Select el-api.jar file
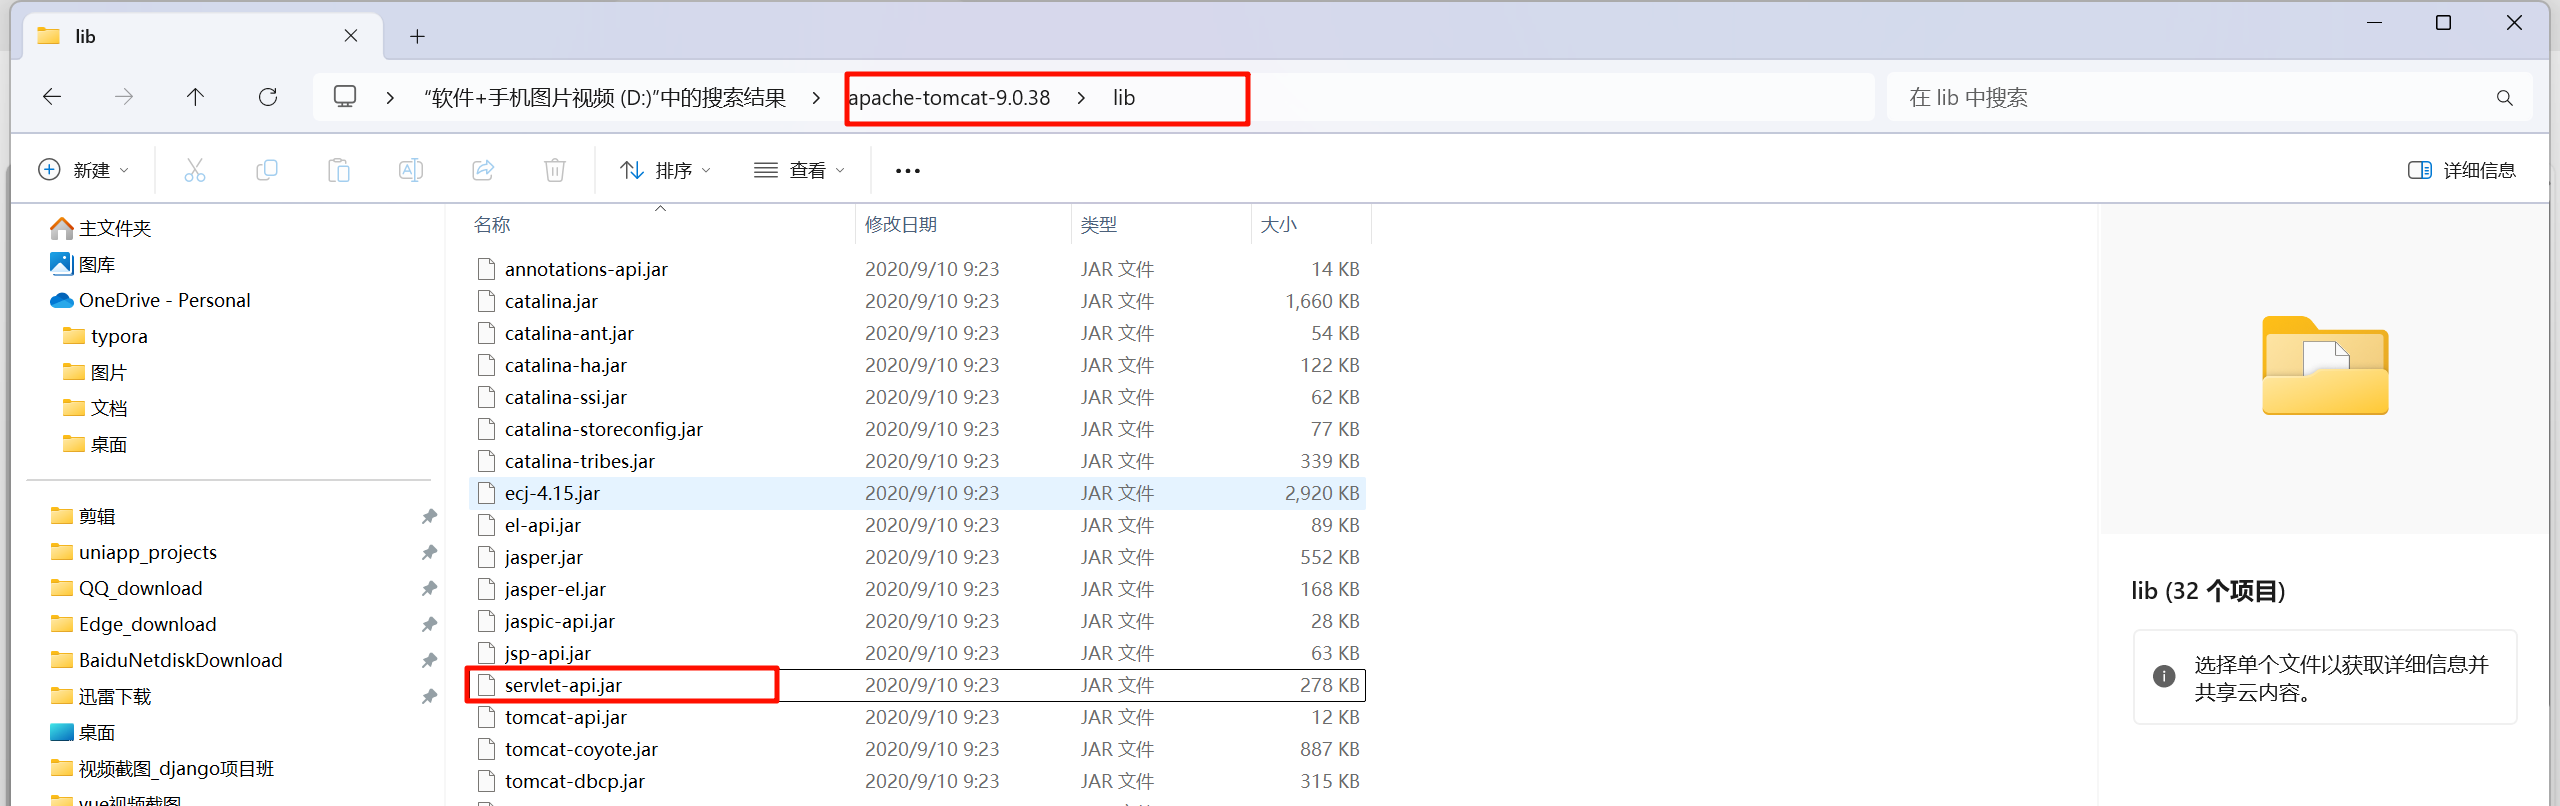Image resolution: width=2560 pixels, height=806 pixels. 918,525
